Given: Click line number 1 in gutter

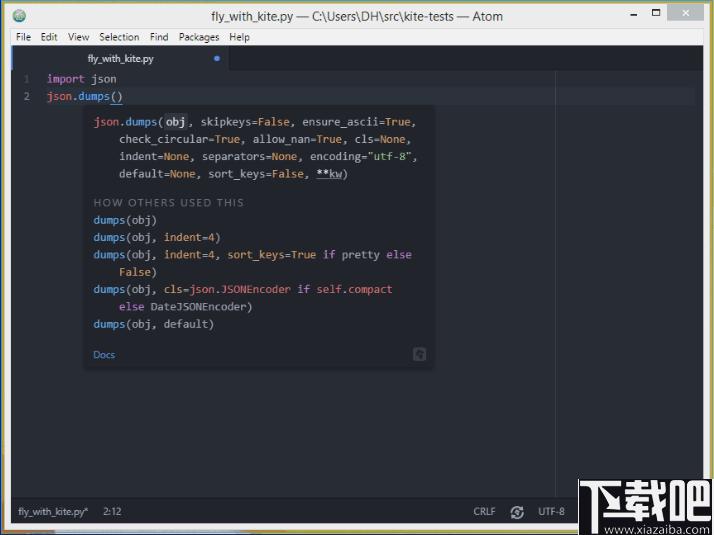Looking at the screenshot, I should (x=27, y=79).
